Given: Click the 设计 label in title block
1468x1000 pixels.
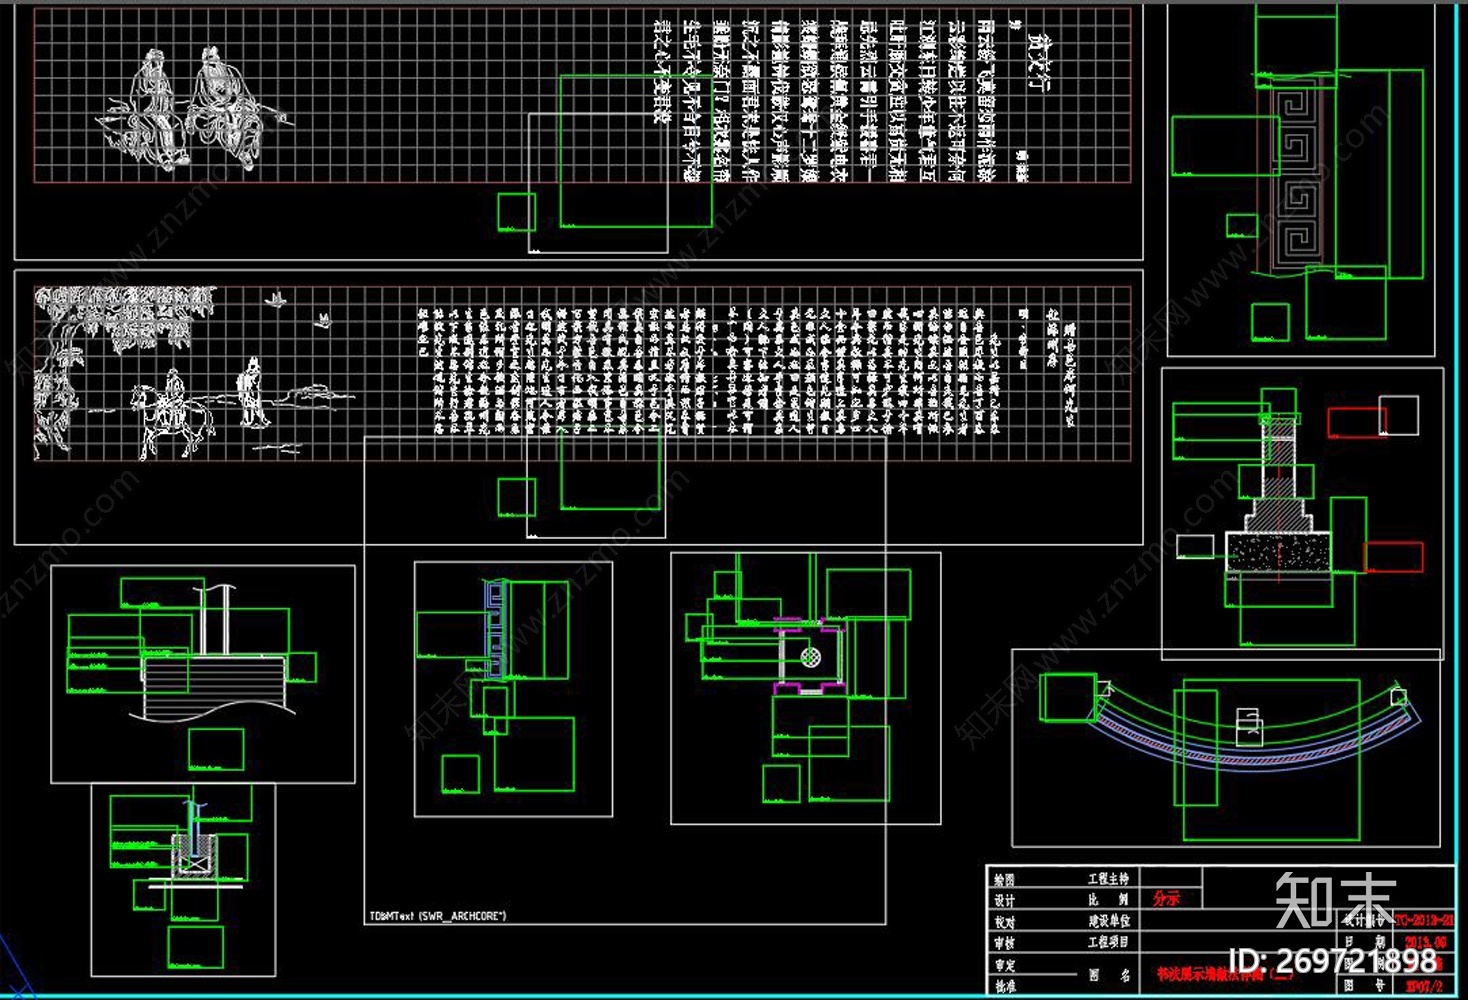Looking at the screenshot, I should click(1003, 901).
